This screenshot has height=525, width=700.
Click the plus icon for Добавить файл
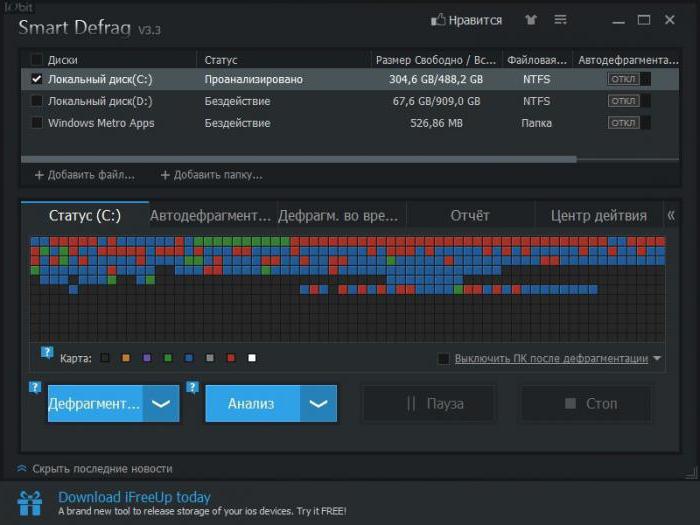tap(39, 175)
